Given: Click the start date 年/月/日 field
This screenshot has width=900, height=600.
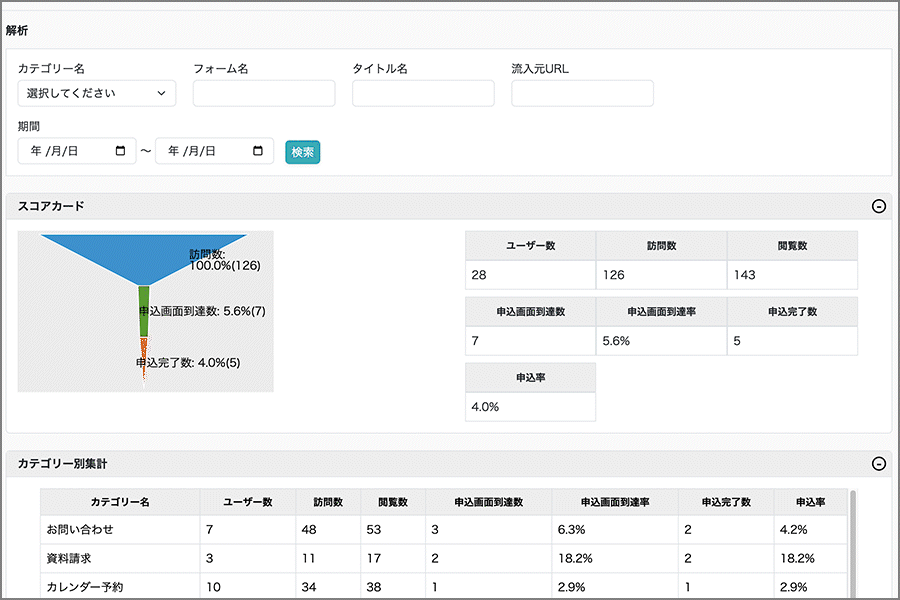Looking at the screenshot, I should [x=68, y=151].
